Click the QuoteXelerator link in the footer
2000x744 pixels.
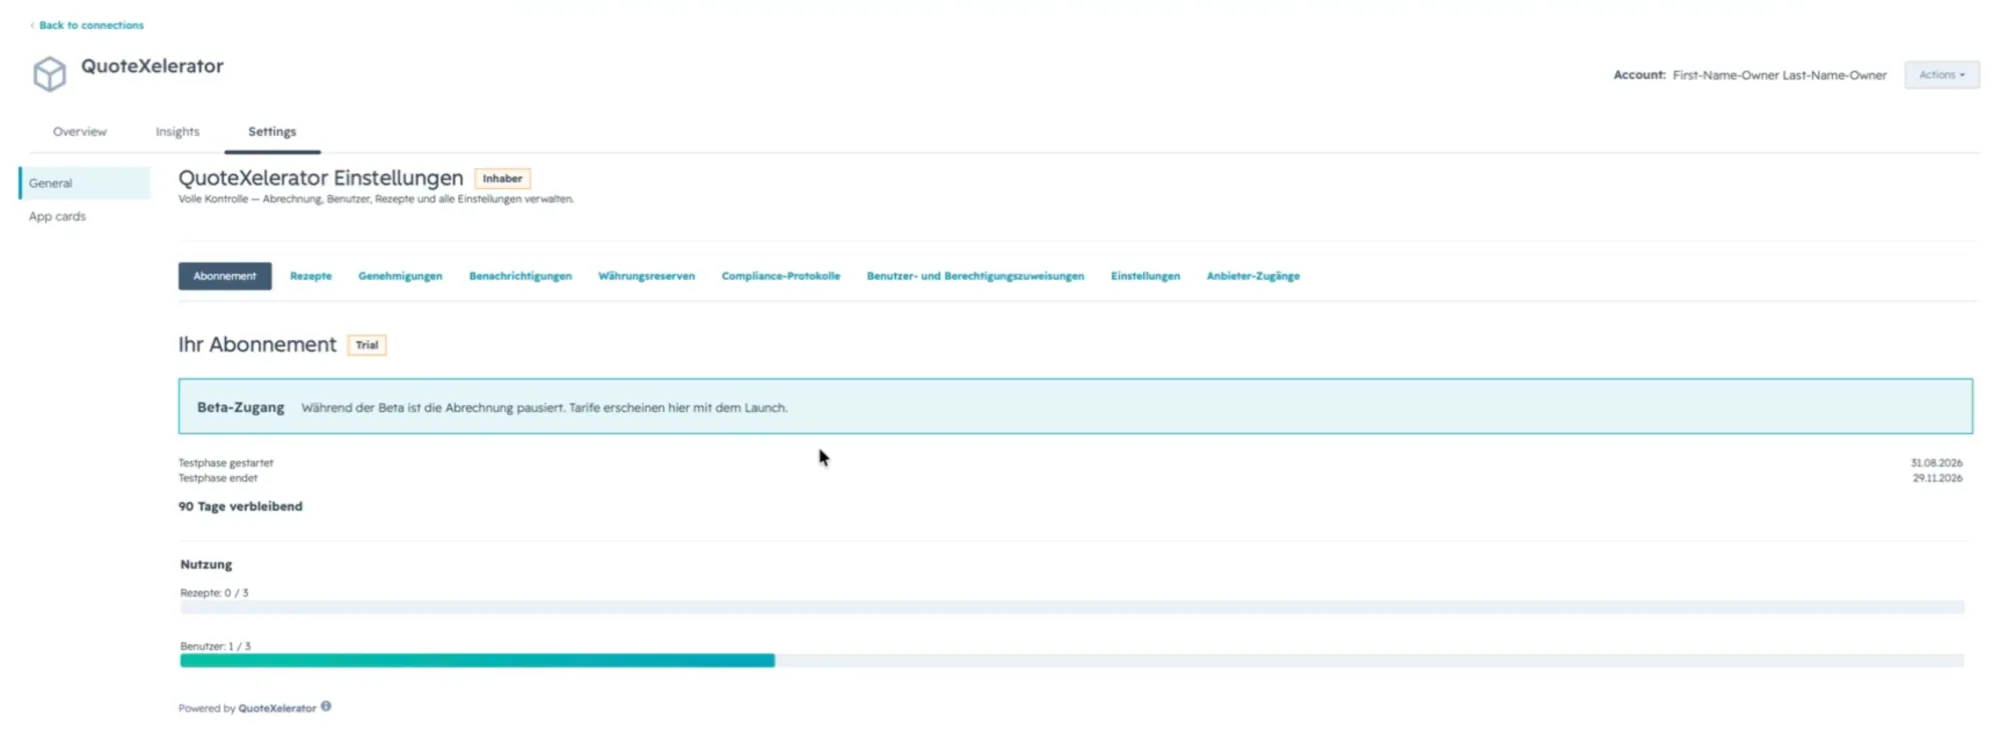click(277, 708)
